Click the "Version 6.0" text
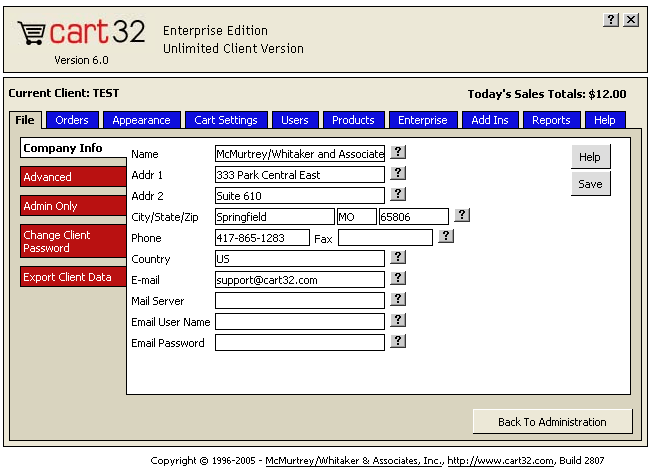Image resolution: width=651 pixels, height=471 pixels. pos(81,60)
